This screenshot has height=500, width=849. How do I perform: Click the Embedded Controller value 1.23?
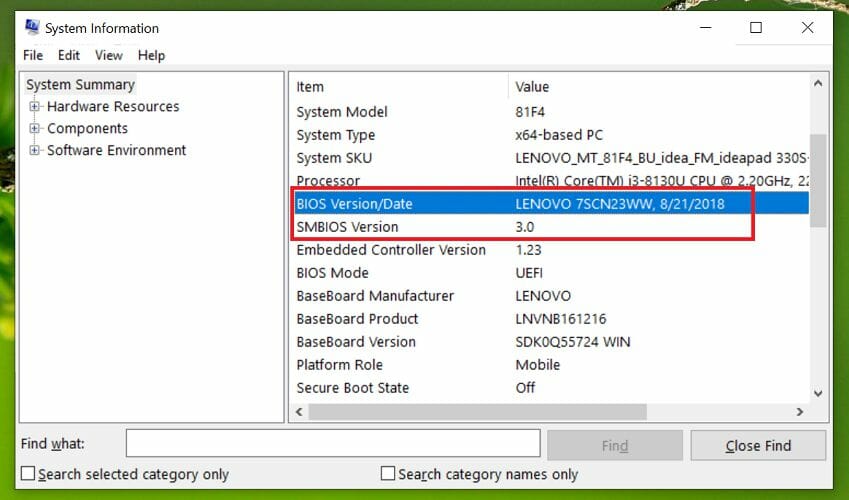528,250
